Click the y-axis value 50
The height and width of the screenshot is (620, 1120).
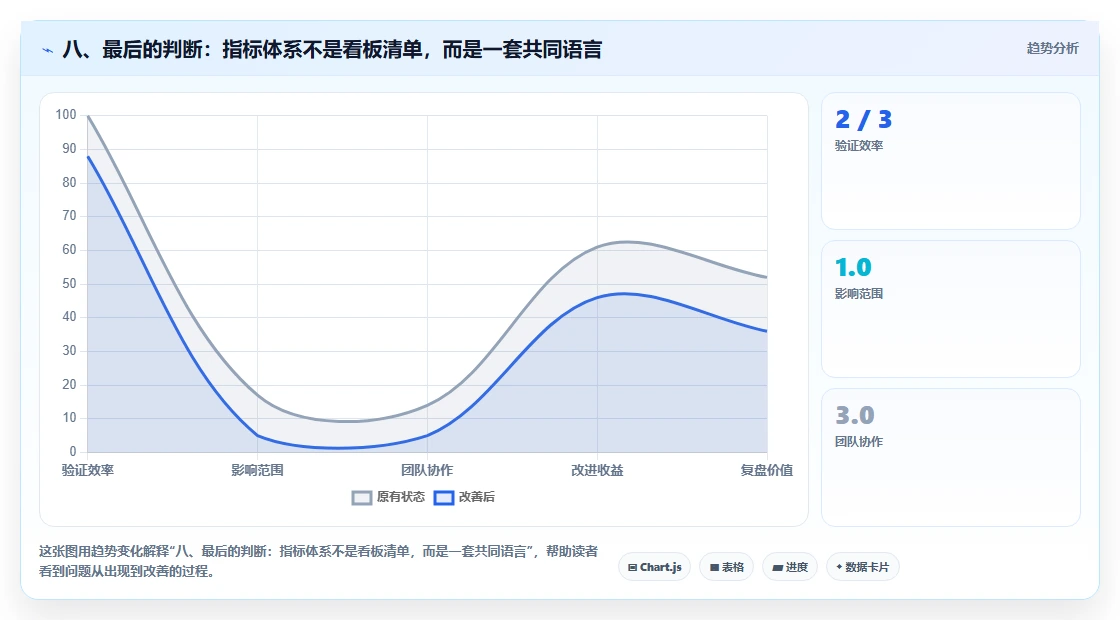tap(69, 284)
